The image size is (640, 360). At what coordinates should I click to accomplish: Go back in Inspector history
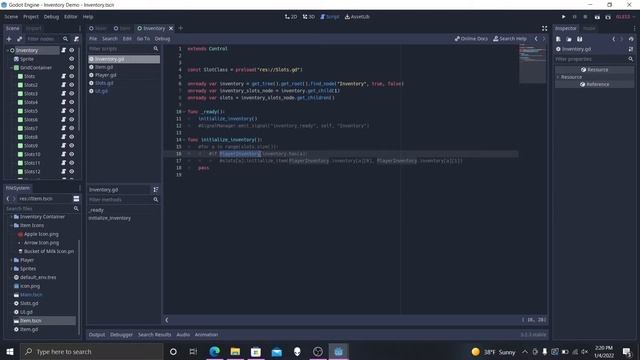614,39
